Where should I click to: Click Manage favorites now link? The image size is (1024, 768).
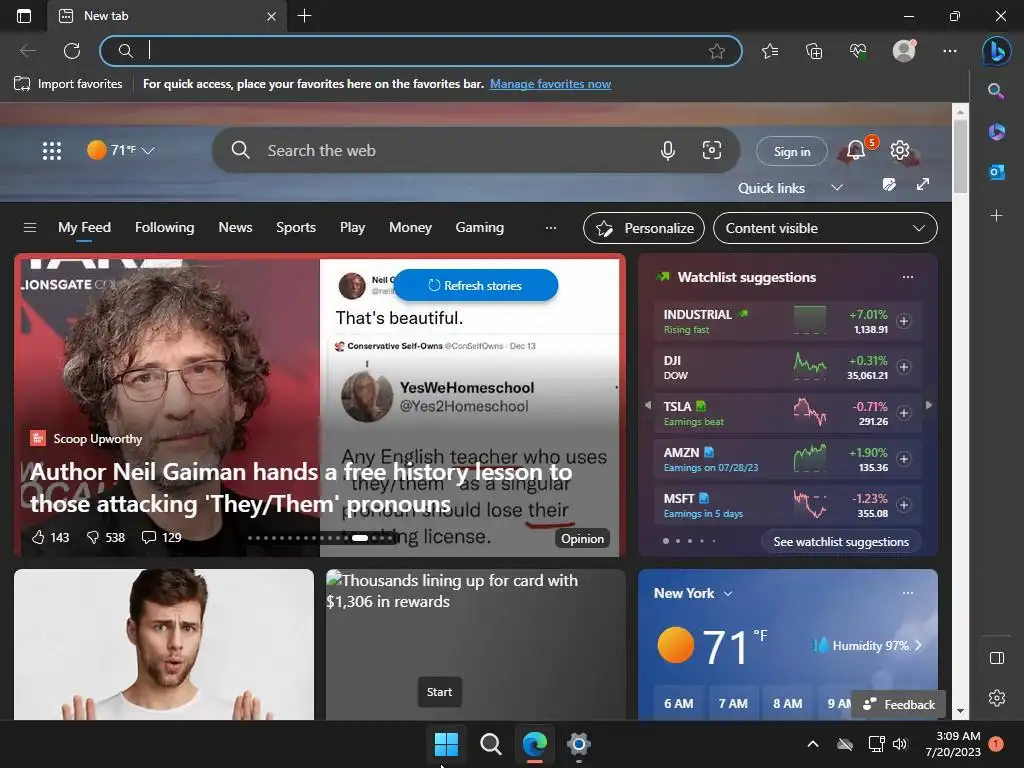tap(550, 84)
